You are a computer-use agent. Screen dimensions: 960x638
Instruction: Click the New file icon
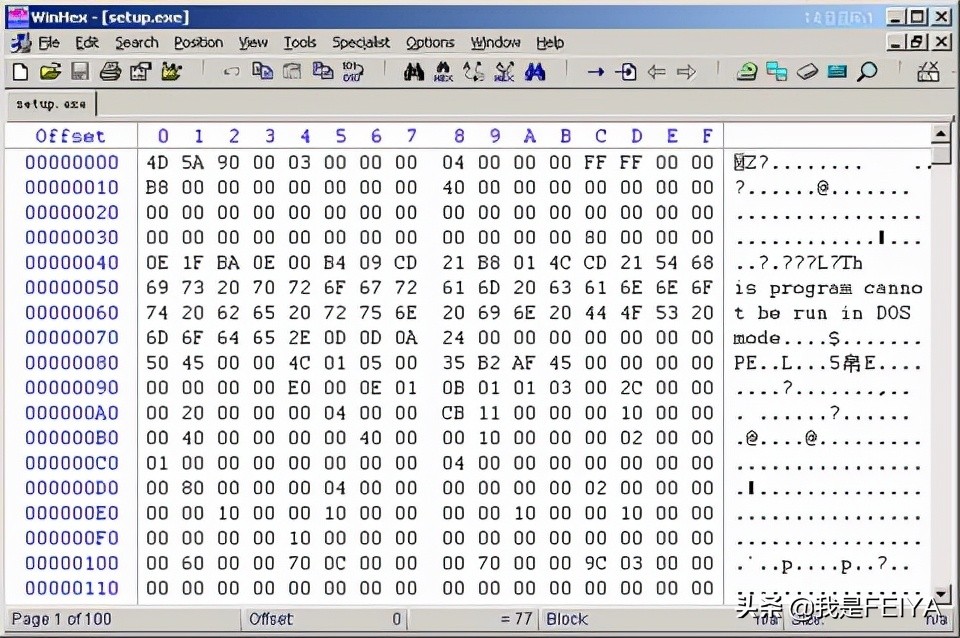coord(20,72)
